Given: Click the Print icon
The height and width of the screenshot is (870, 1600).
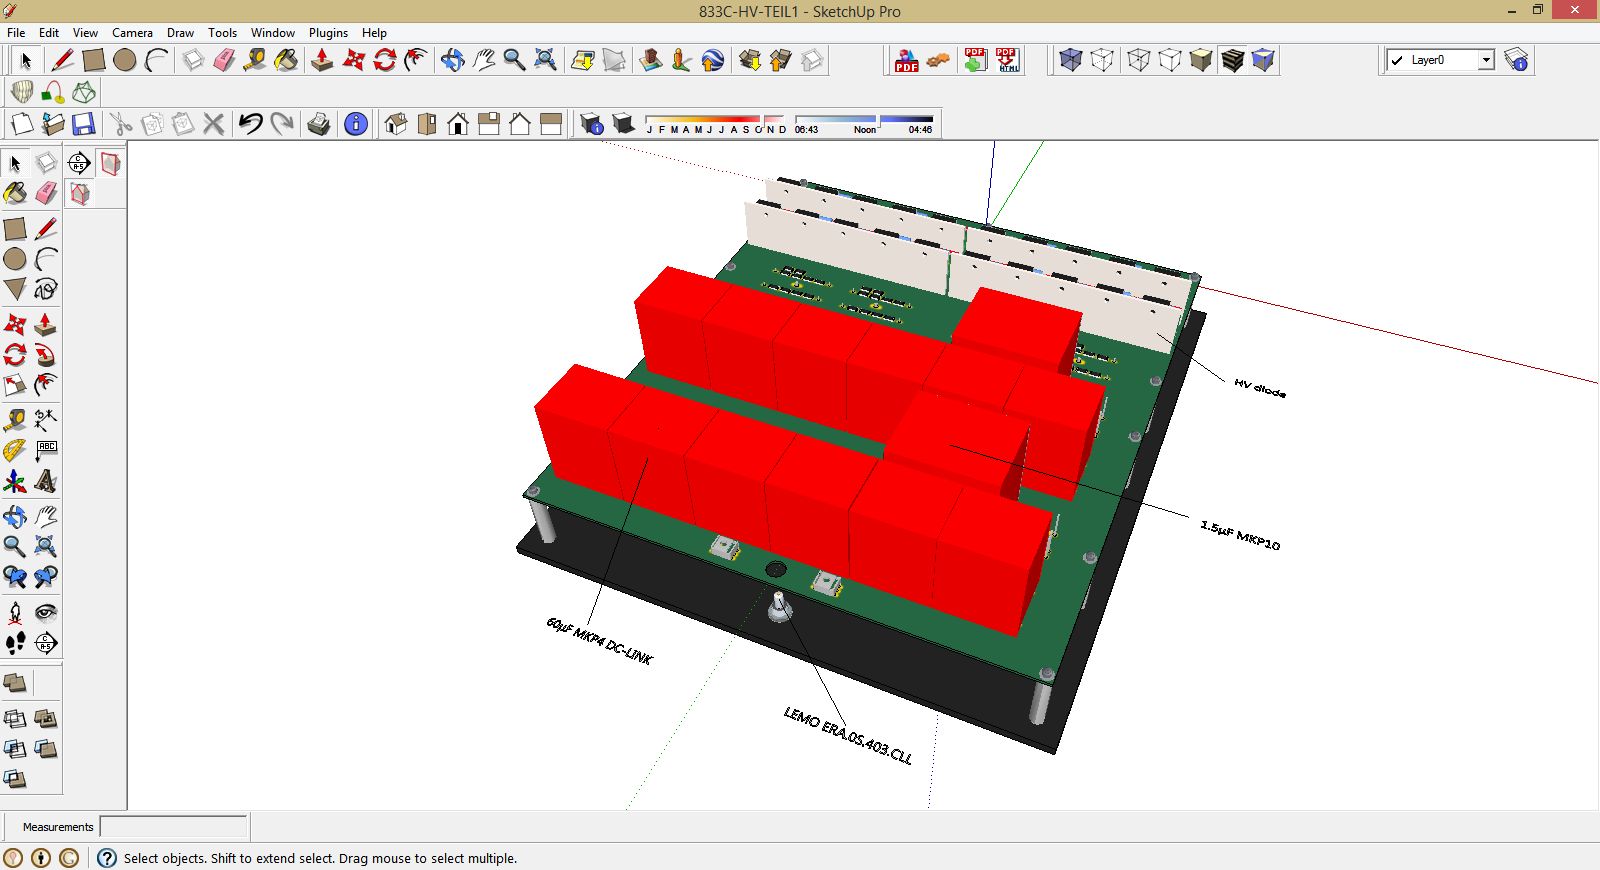Looking at the screenshot, I should [319, 124].
